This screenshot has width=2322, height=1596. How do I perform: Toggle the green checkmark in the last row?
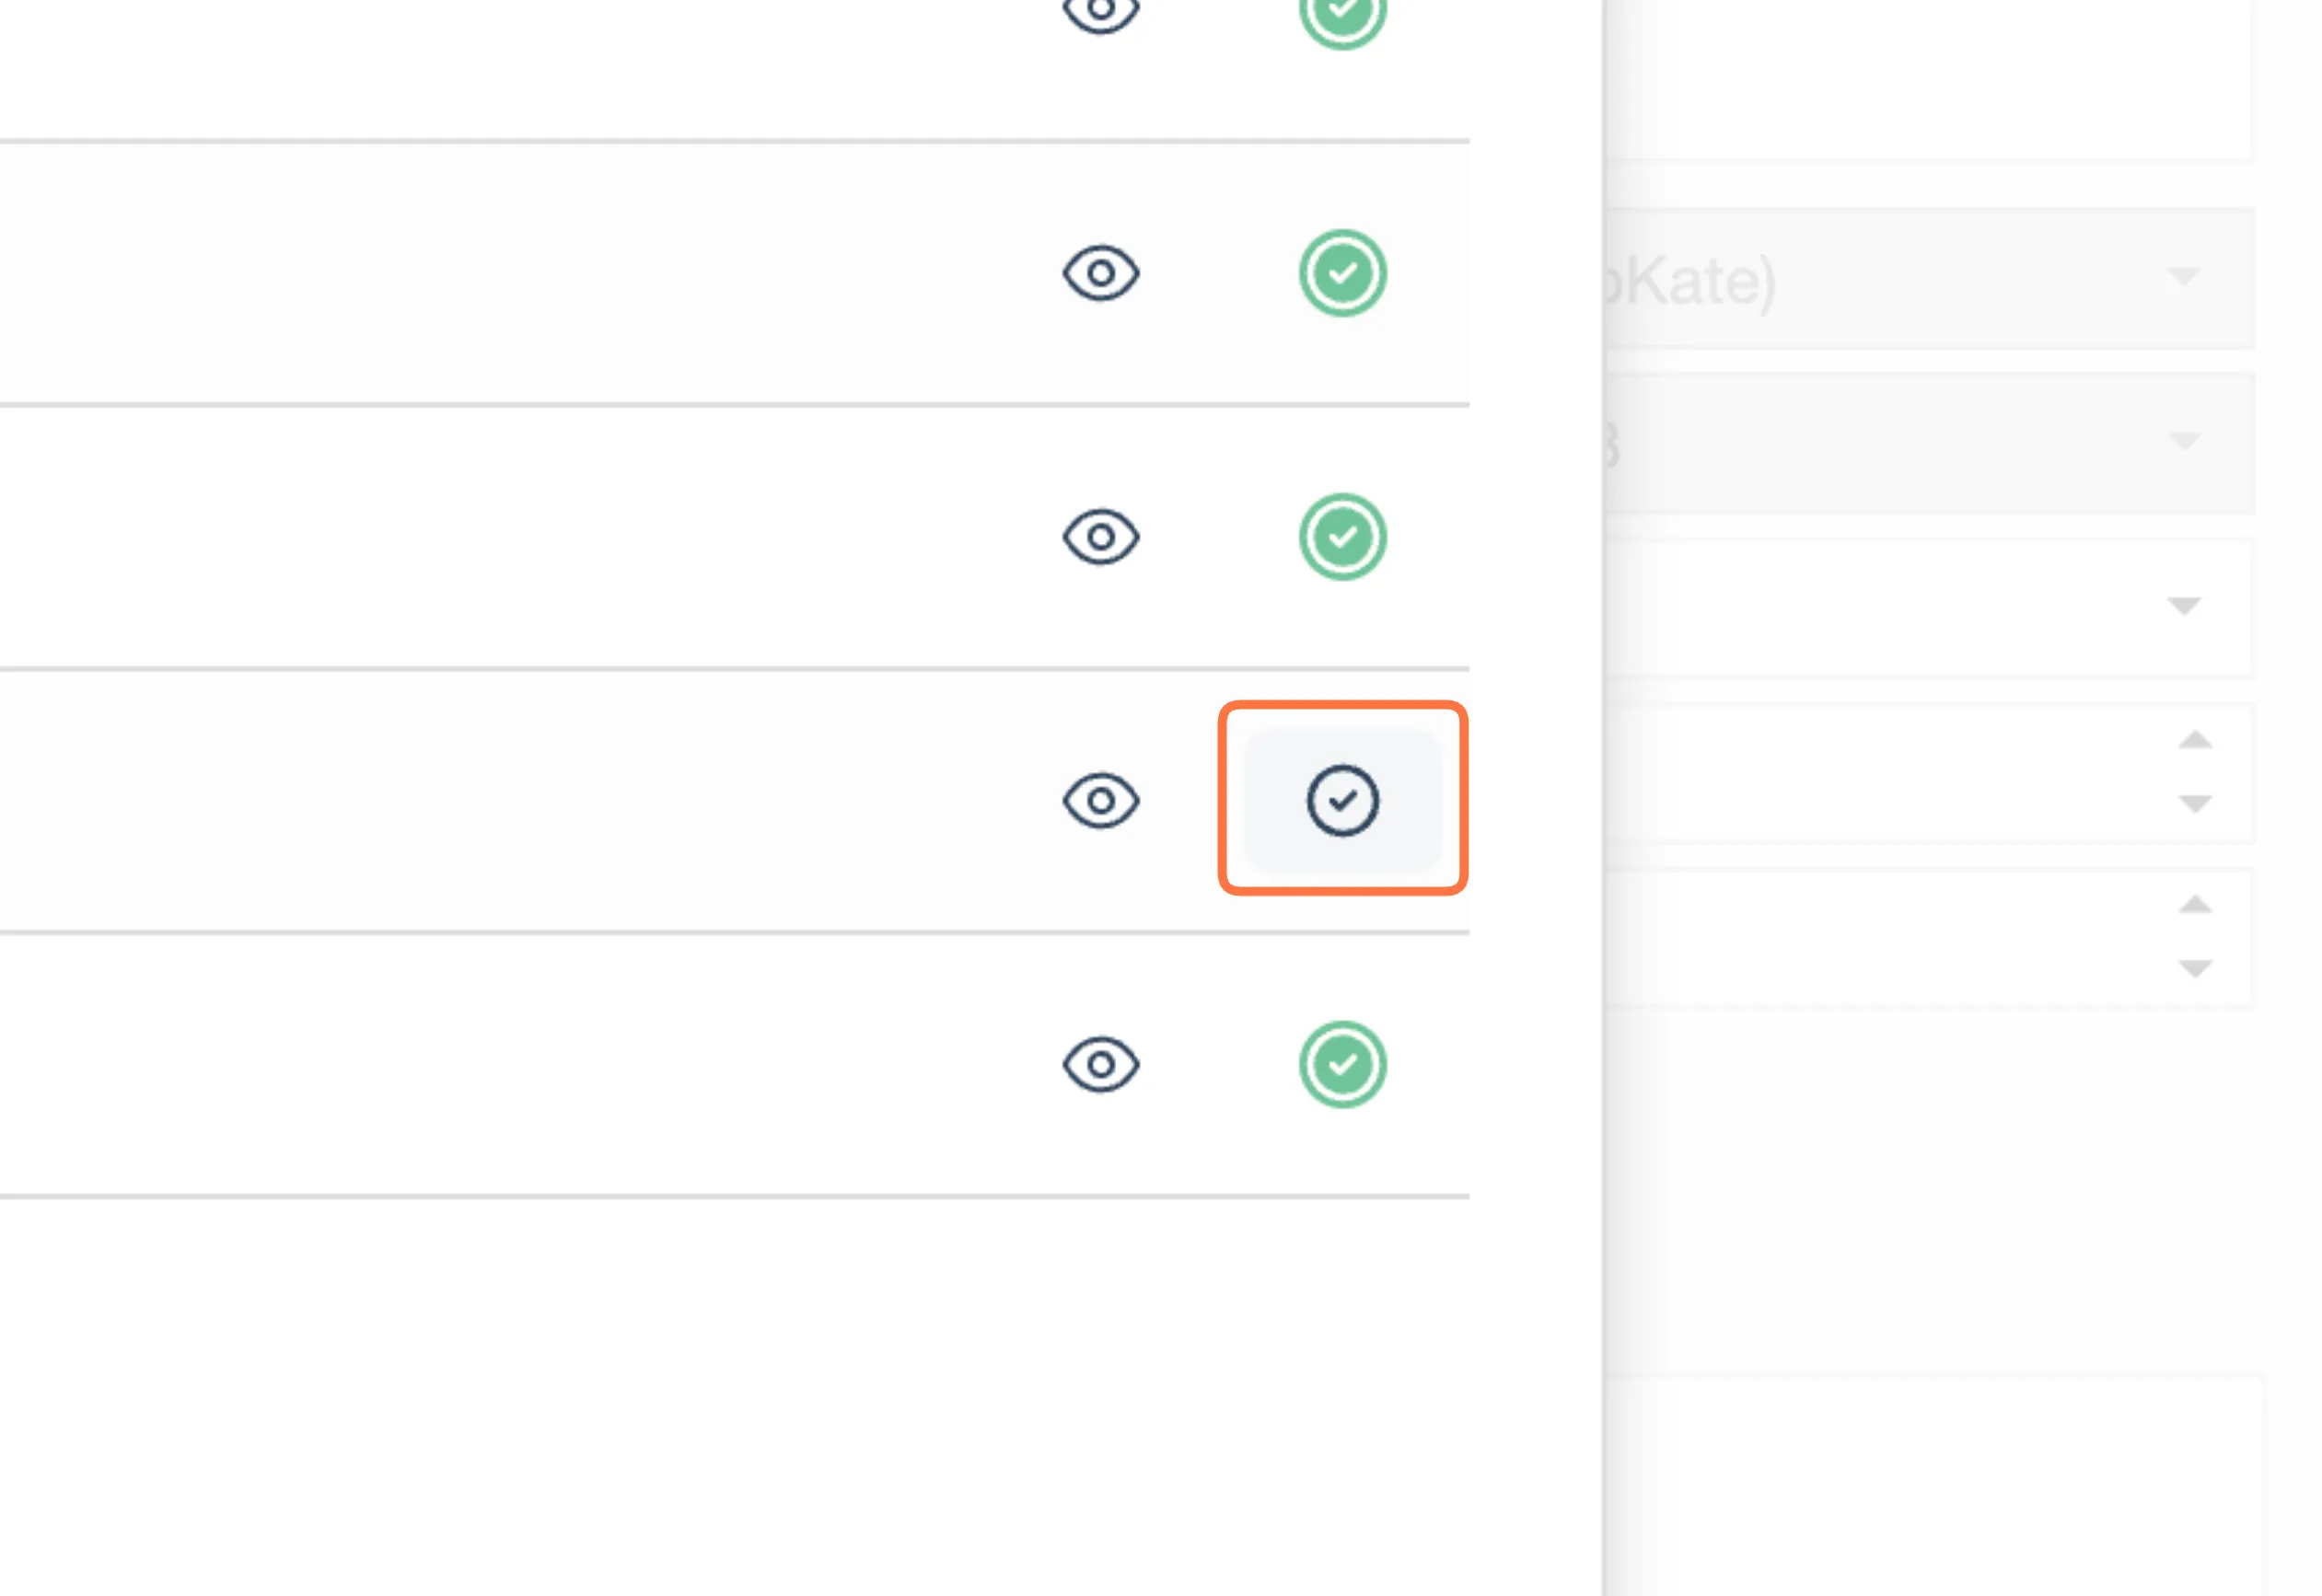[x=1342, y=1064]
